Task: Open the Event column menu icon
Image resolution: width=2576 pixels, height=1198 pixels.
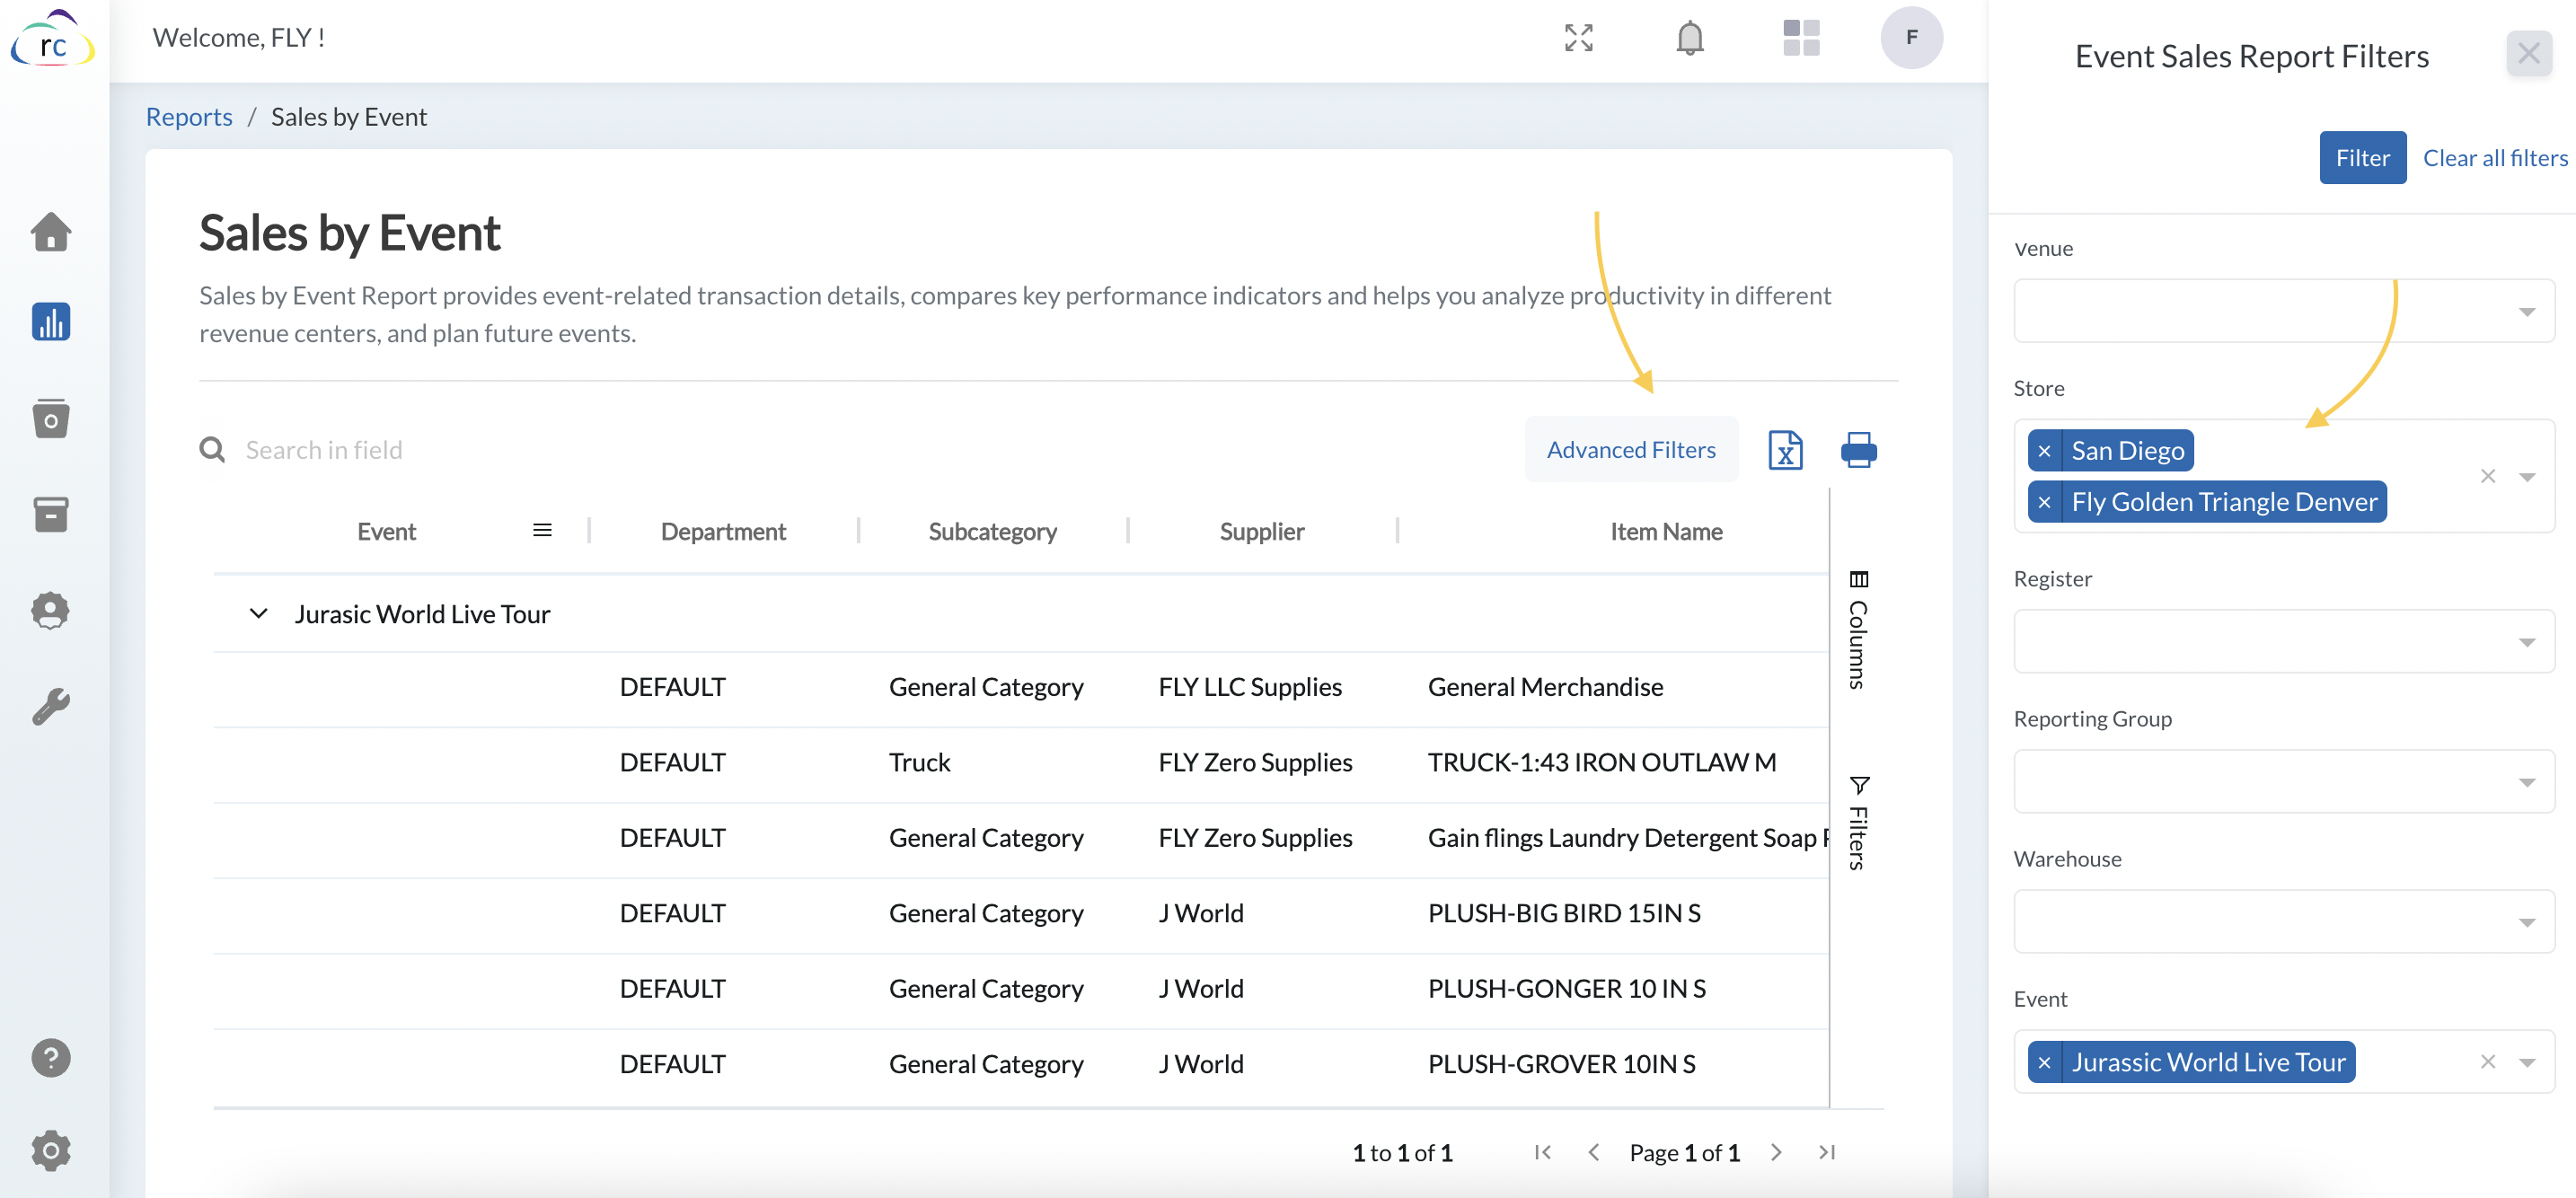Action: pyautogui.click(x=542, y=530)
